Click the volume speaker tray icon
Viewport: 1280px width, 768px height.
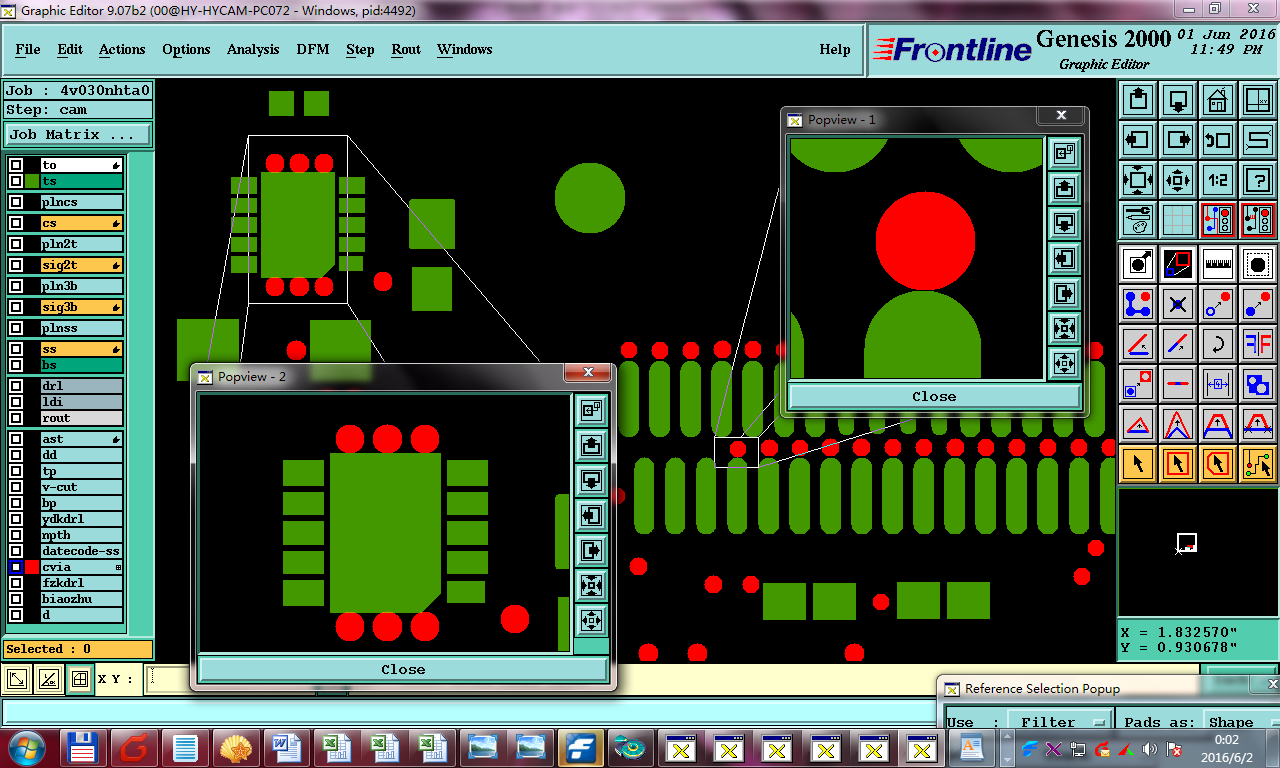click(1150, 748)
